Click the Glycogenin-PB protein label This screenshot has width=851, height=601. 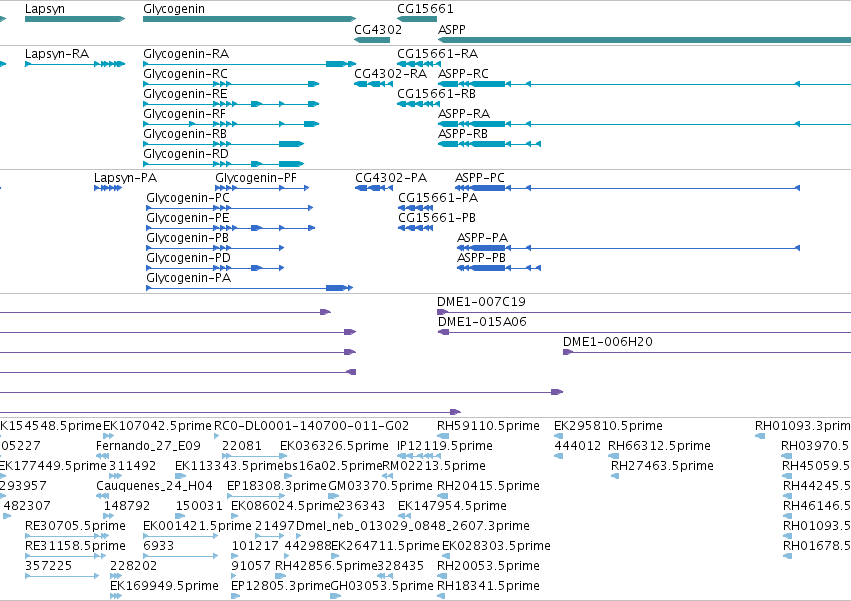pyautogui.click(x=187, y=238)
